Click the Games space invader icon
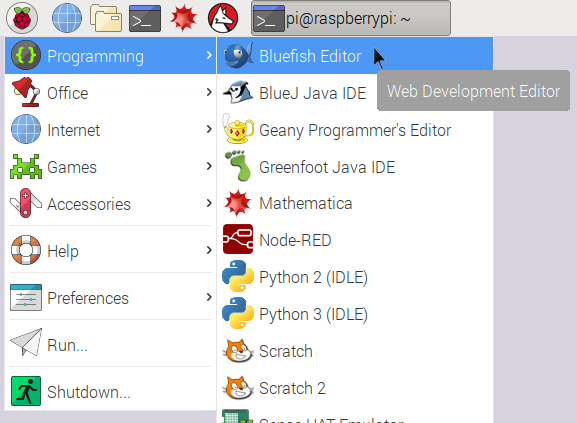This screenshot has height=423, width=577. [25, 167]
